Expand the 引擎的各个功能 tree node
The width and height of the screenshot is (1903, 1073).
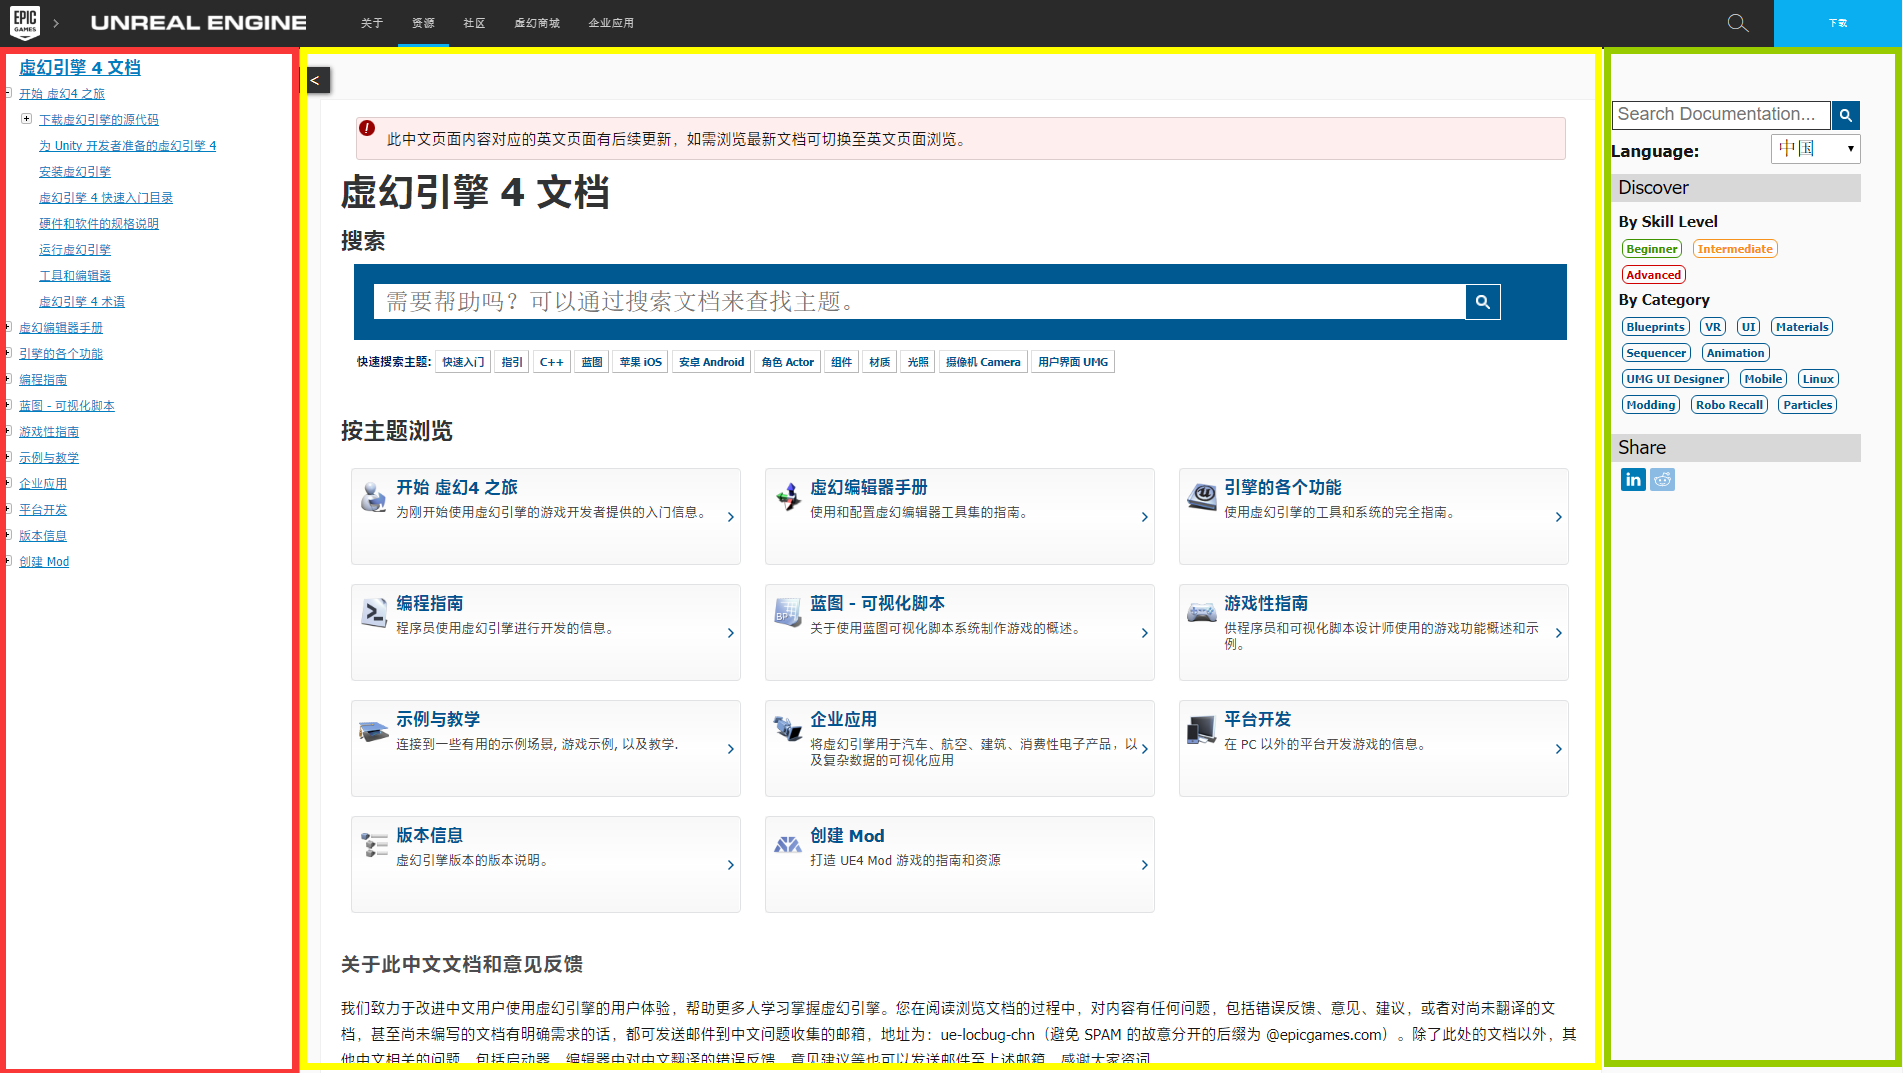(x=8, y=353)
